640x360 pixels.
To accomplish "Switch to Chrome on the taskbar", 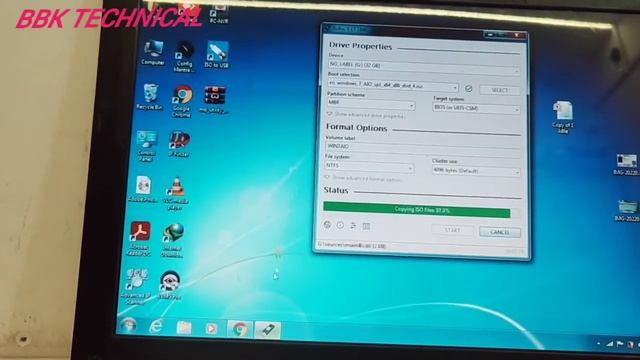I will [240, 329].
